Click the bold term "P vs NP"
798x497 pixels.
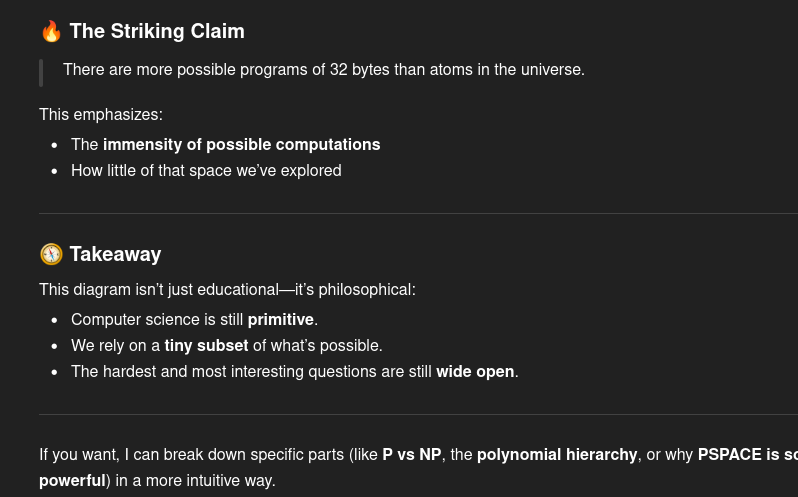tap(411, 455)
